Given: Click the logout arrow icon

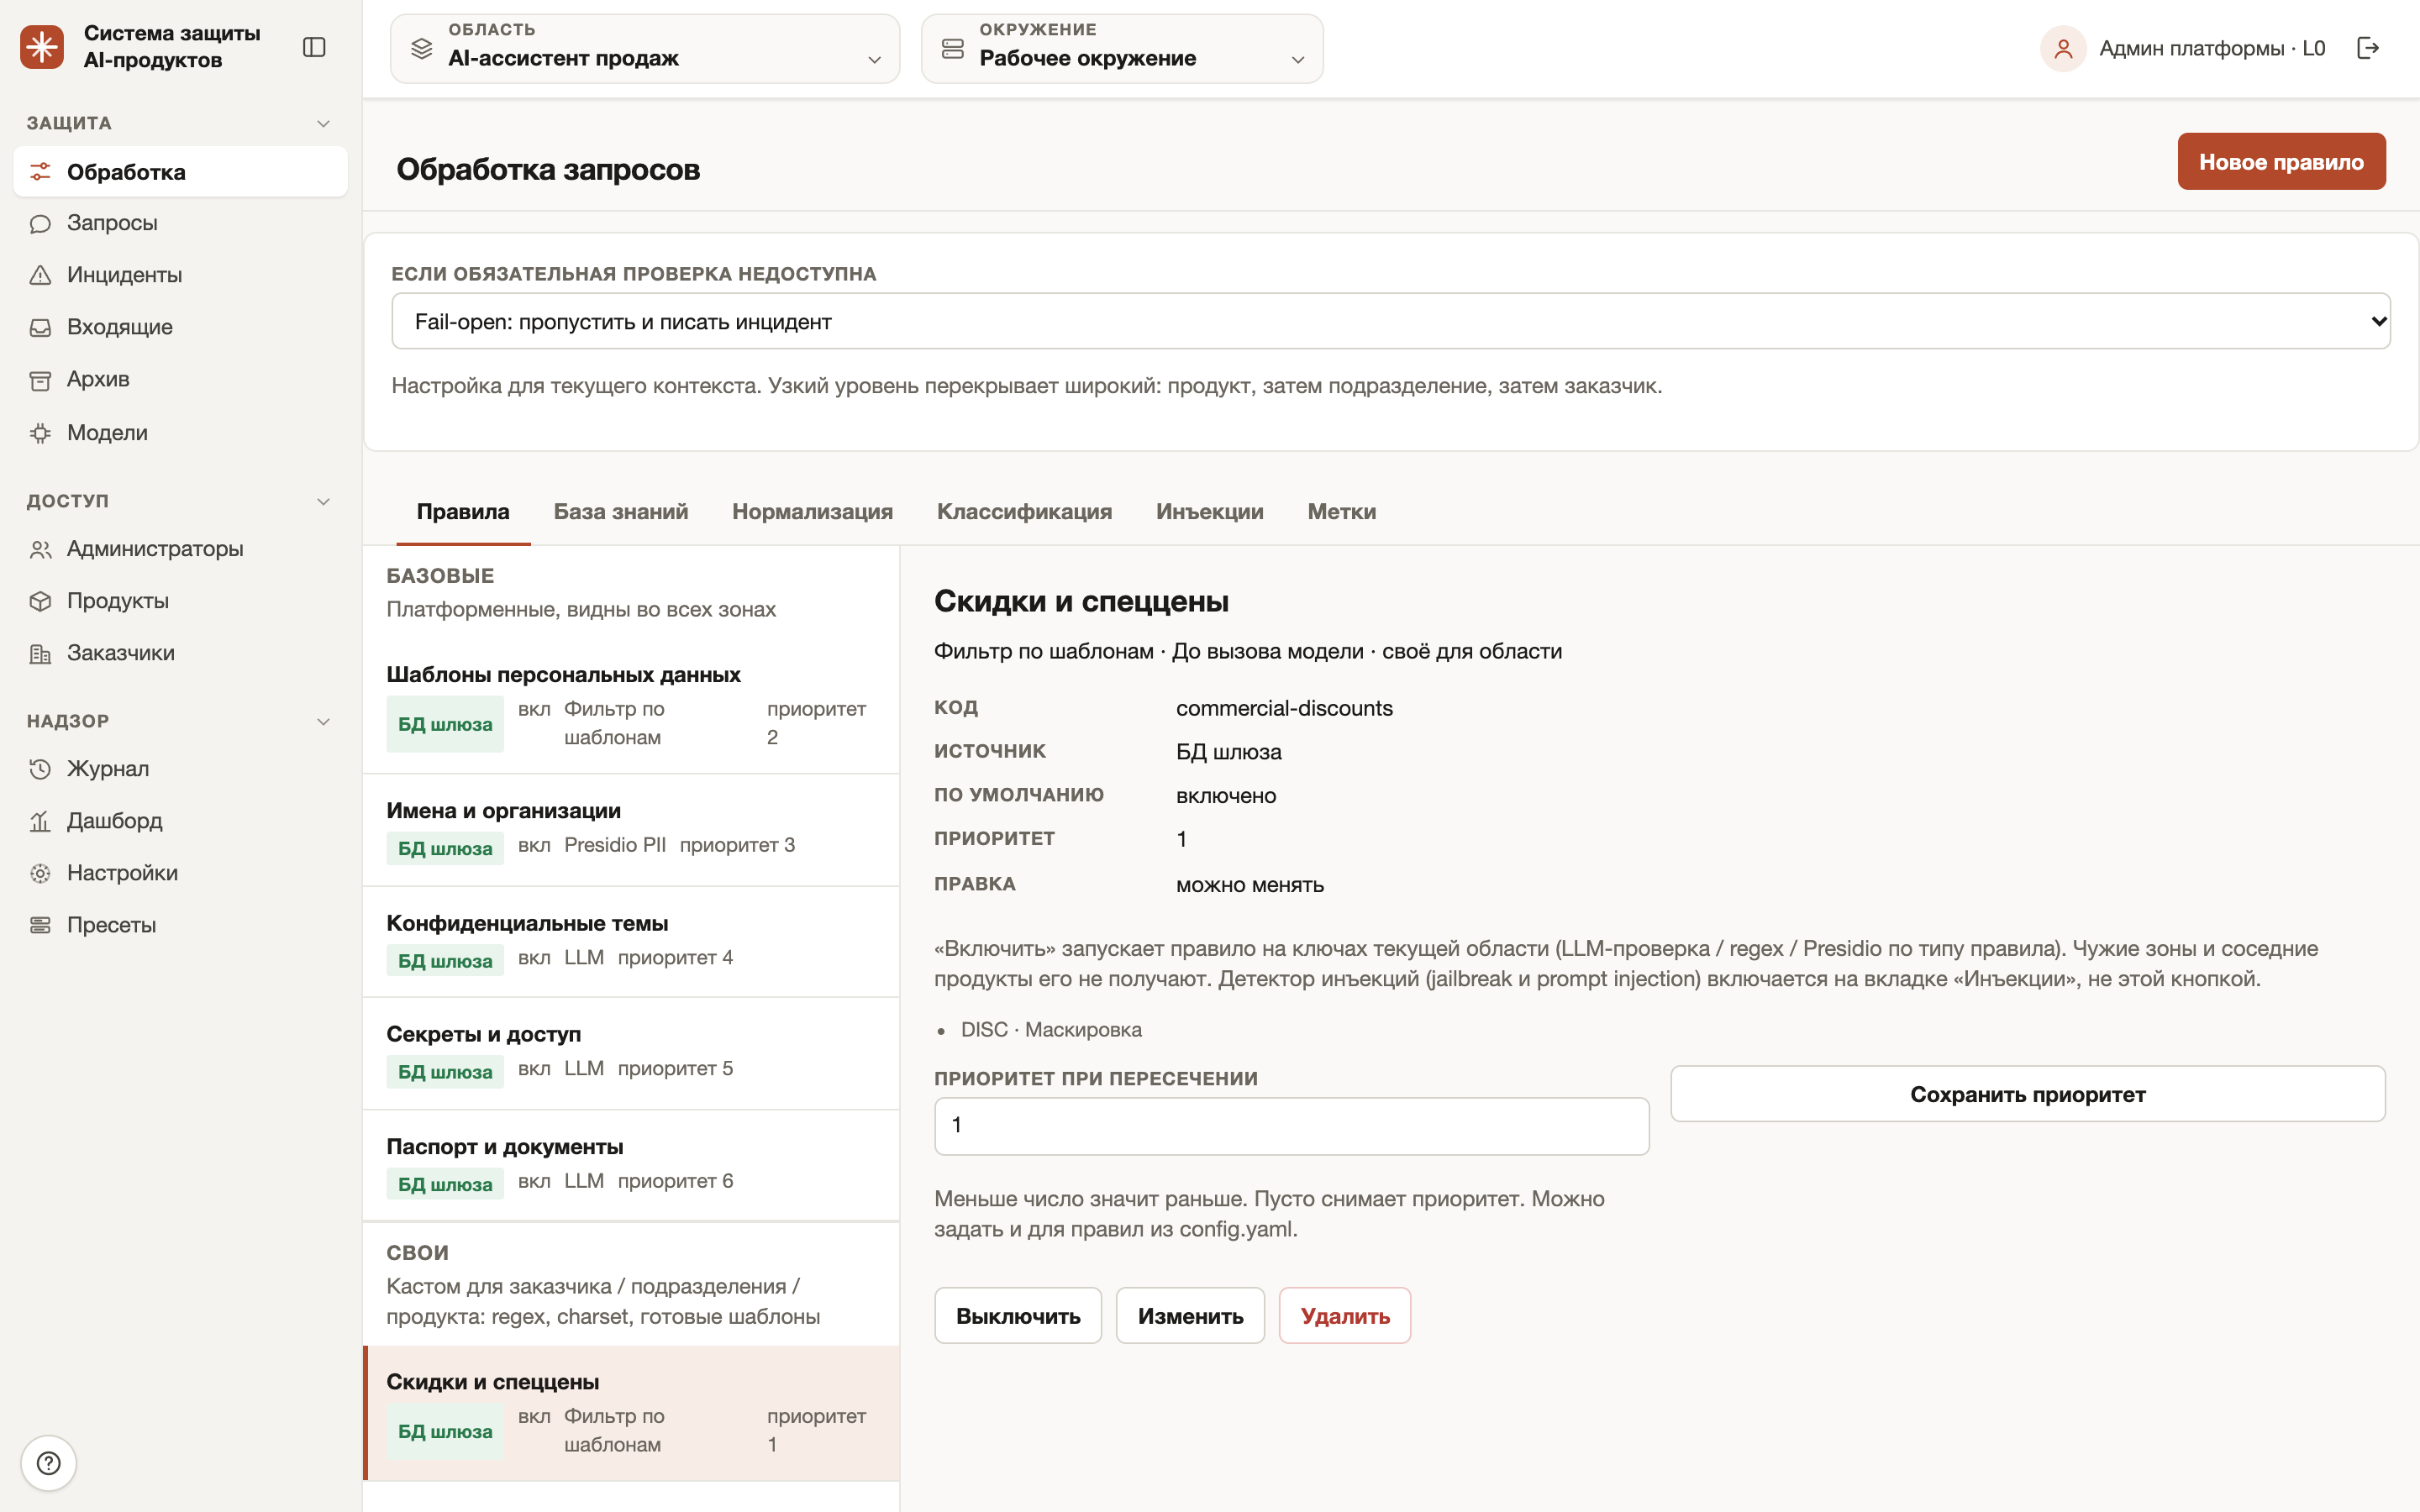Looking at the screenshot, I should point(2367,48).
